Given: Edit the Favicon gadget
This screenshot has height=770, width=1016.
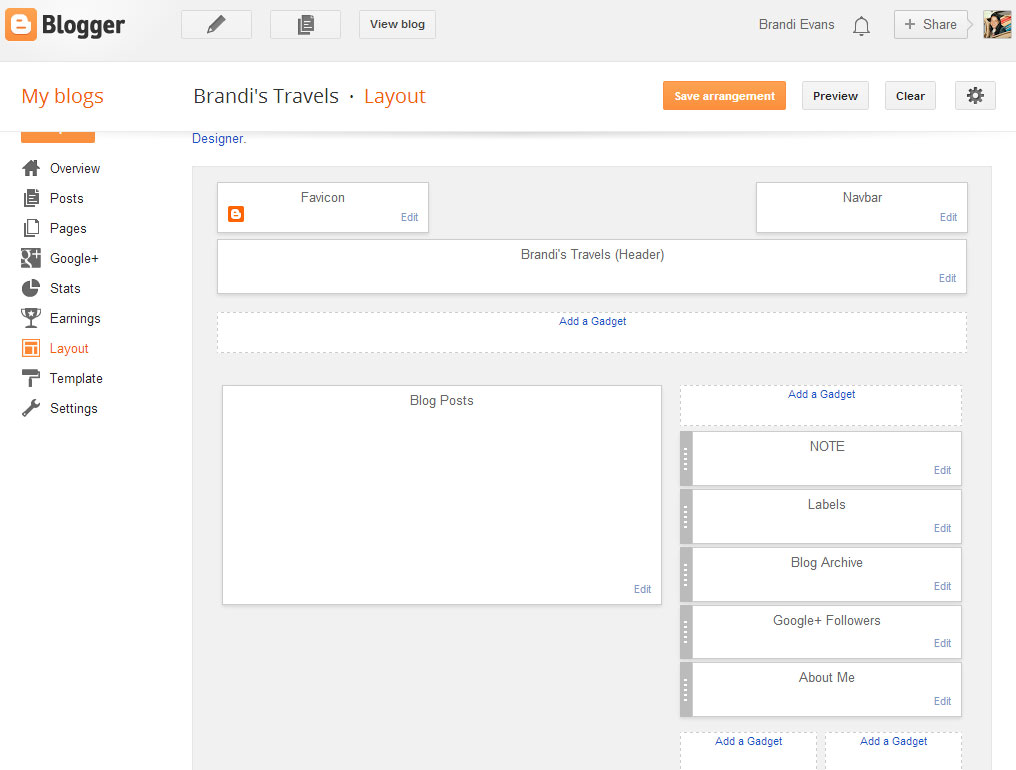Looking at the screenshot, I should click(409, 217).
